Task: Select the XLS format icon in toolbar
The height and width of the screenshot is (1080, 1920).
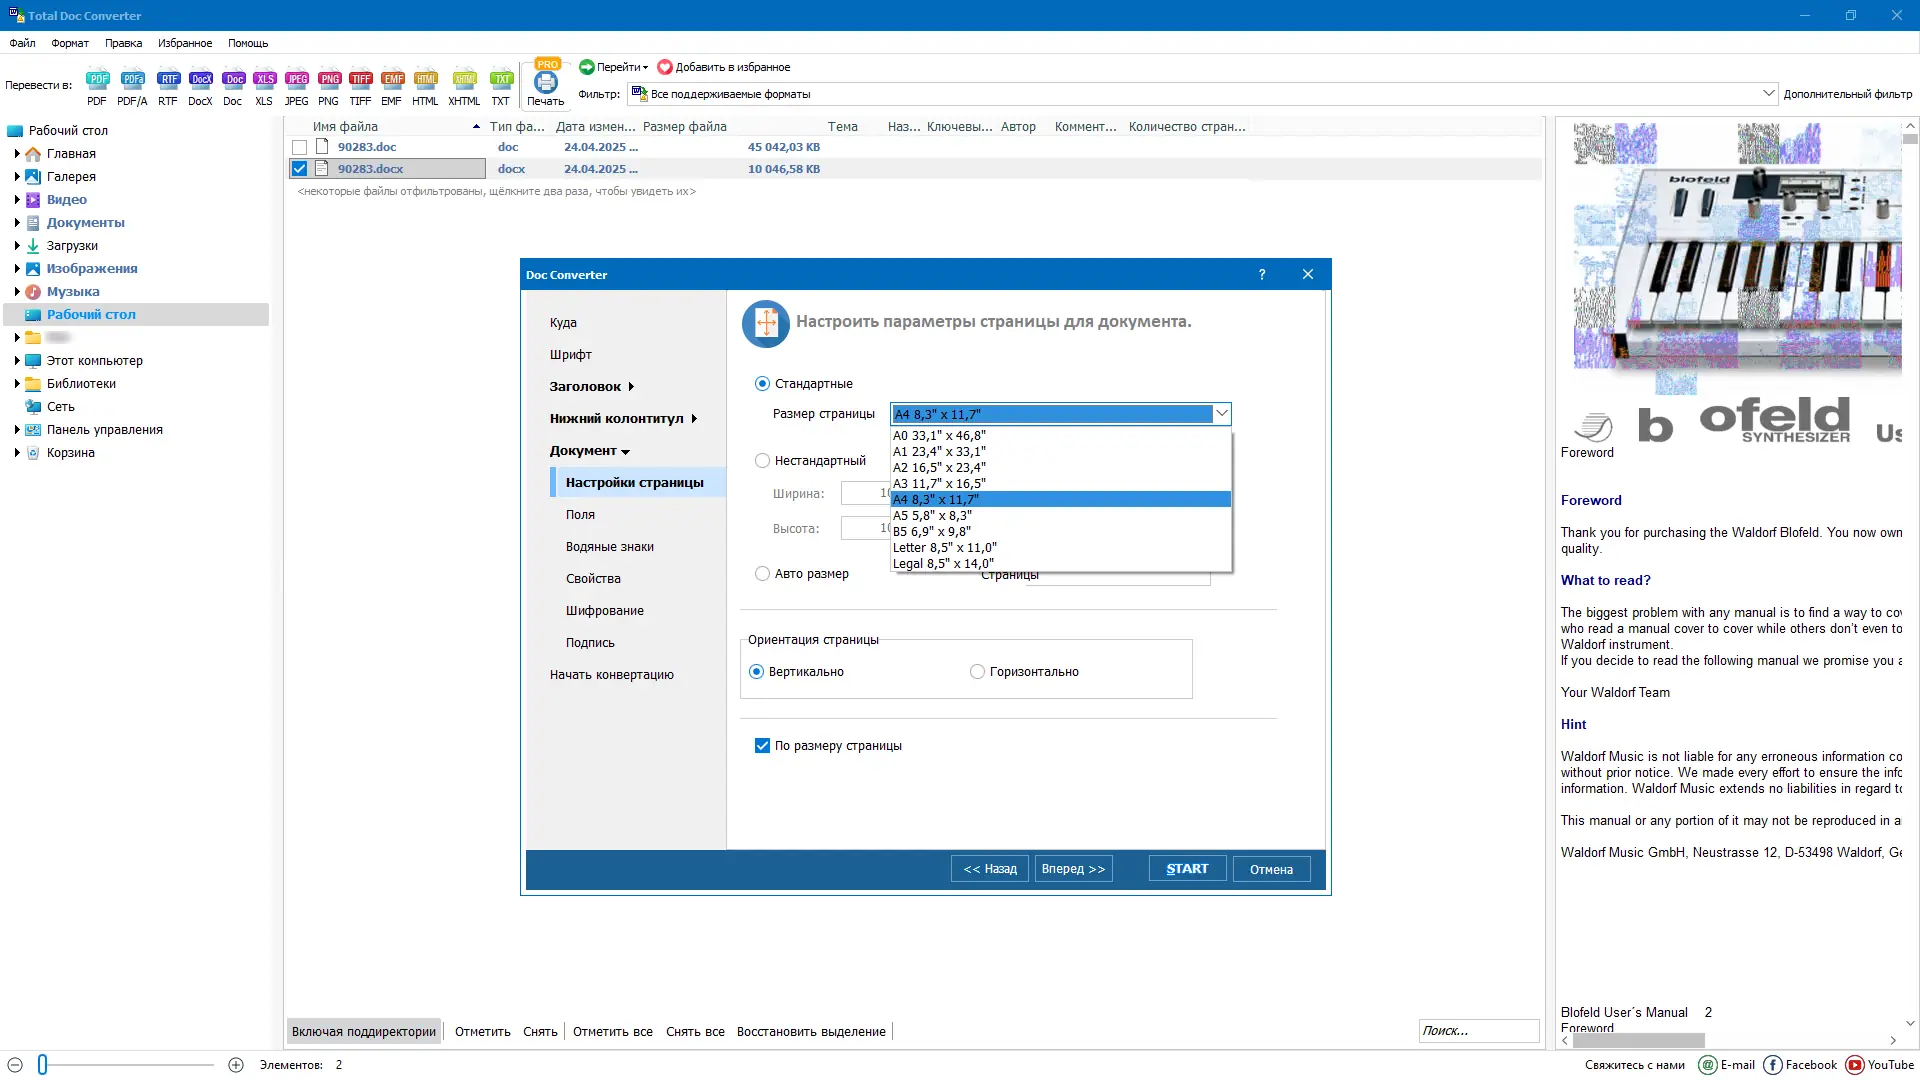Action: click(264, 80)
